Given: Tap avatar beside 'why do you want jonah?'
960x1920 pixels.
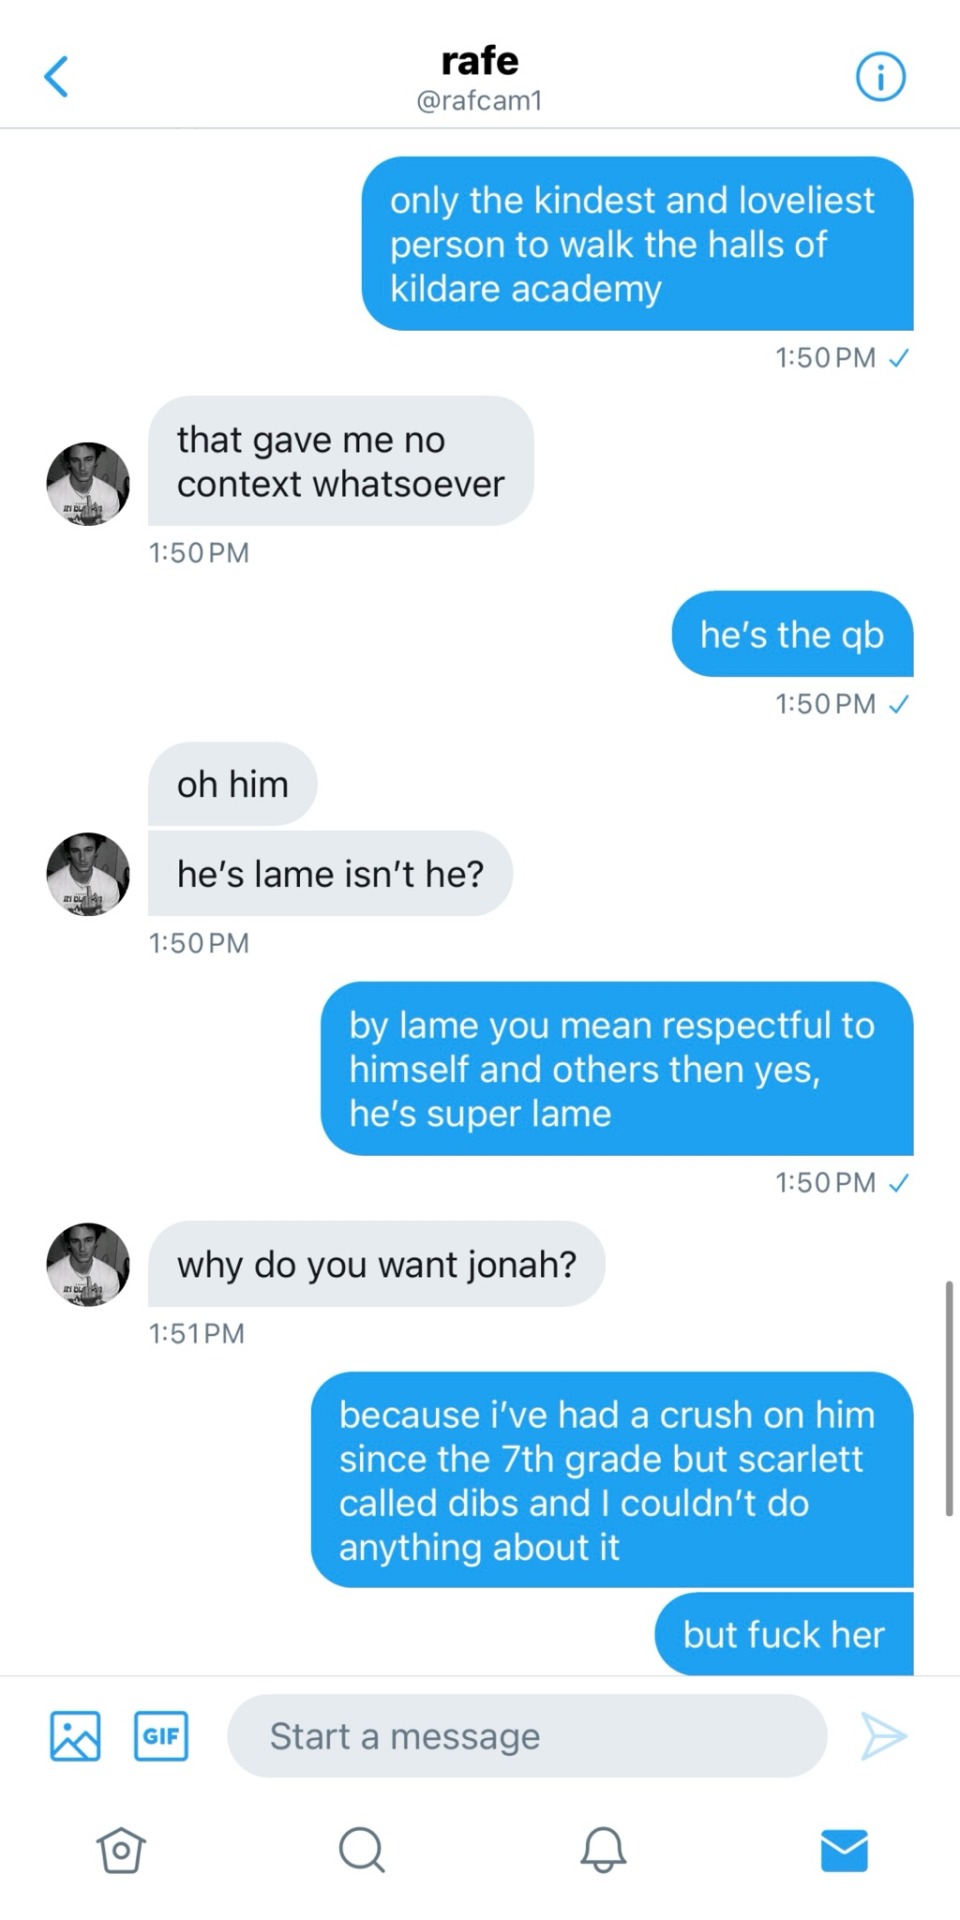Looking at the screenshot, I should (88, 1264).
